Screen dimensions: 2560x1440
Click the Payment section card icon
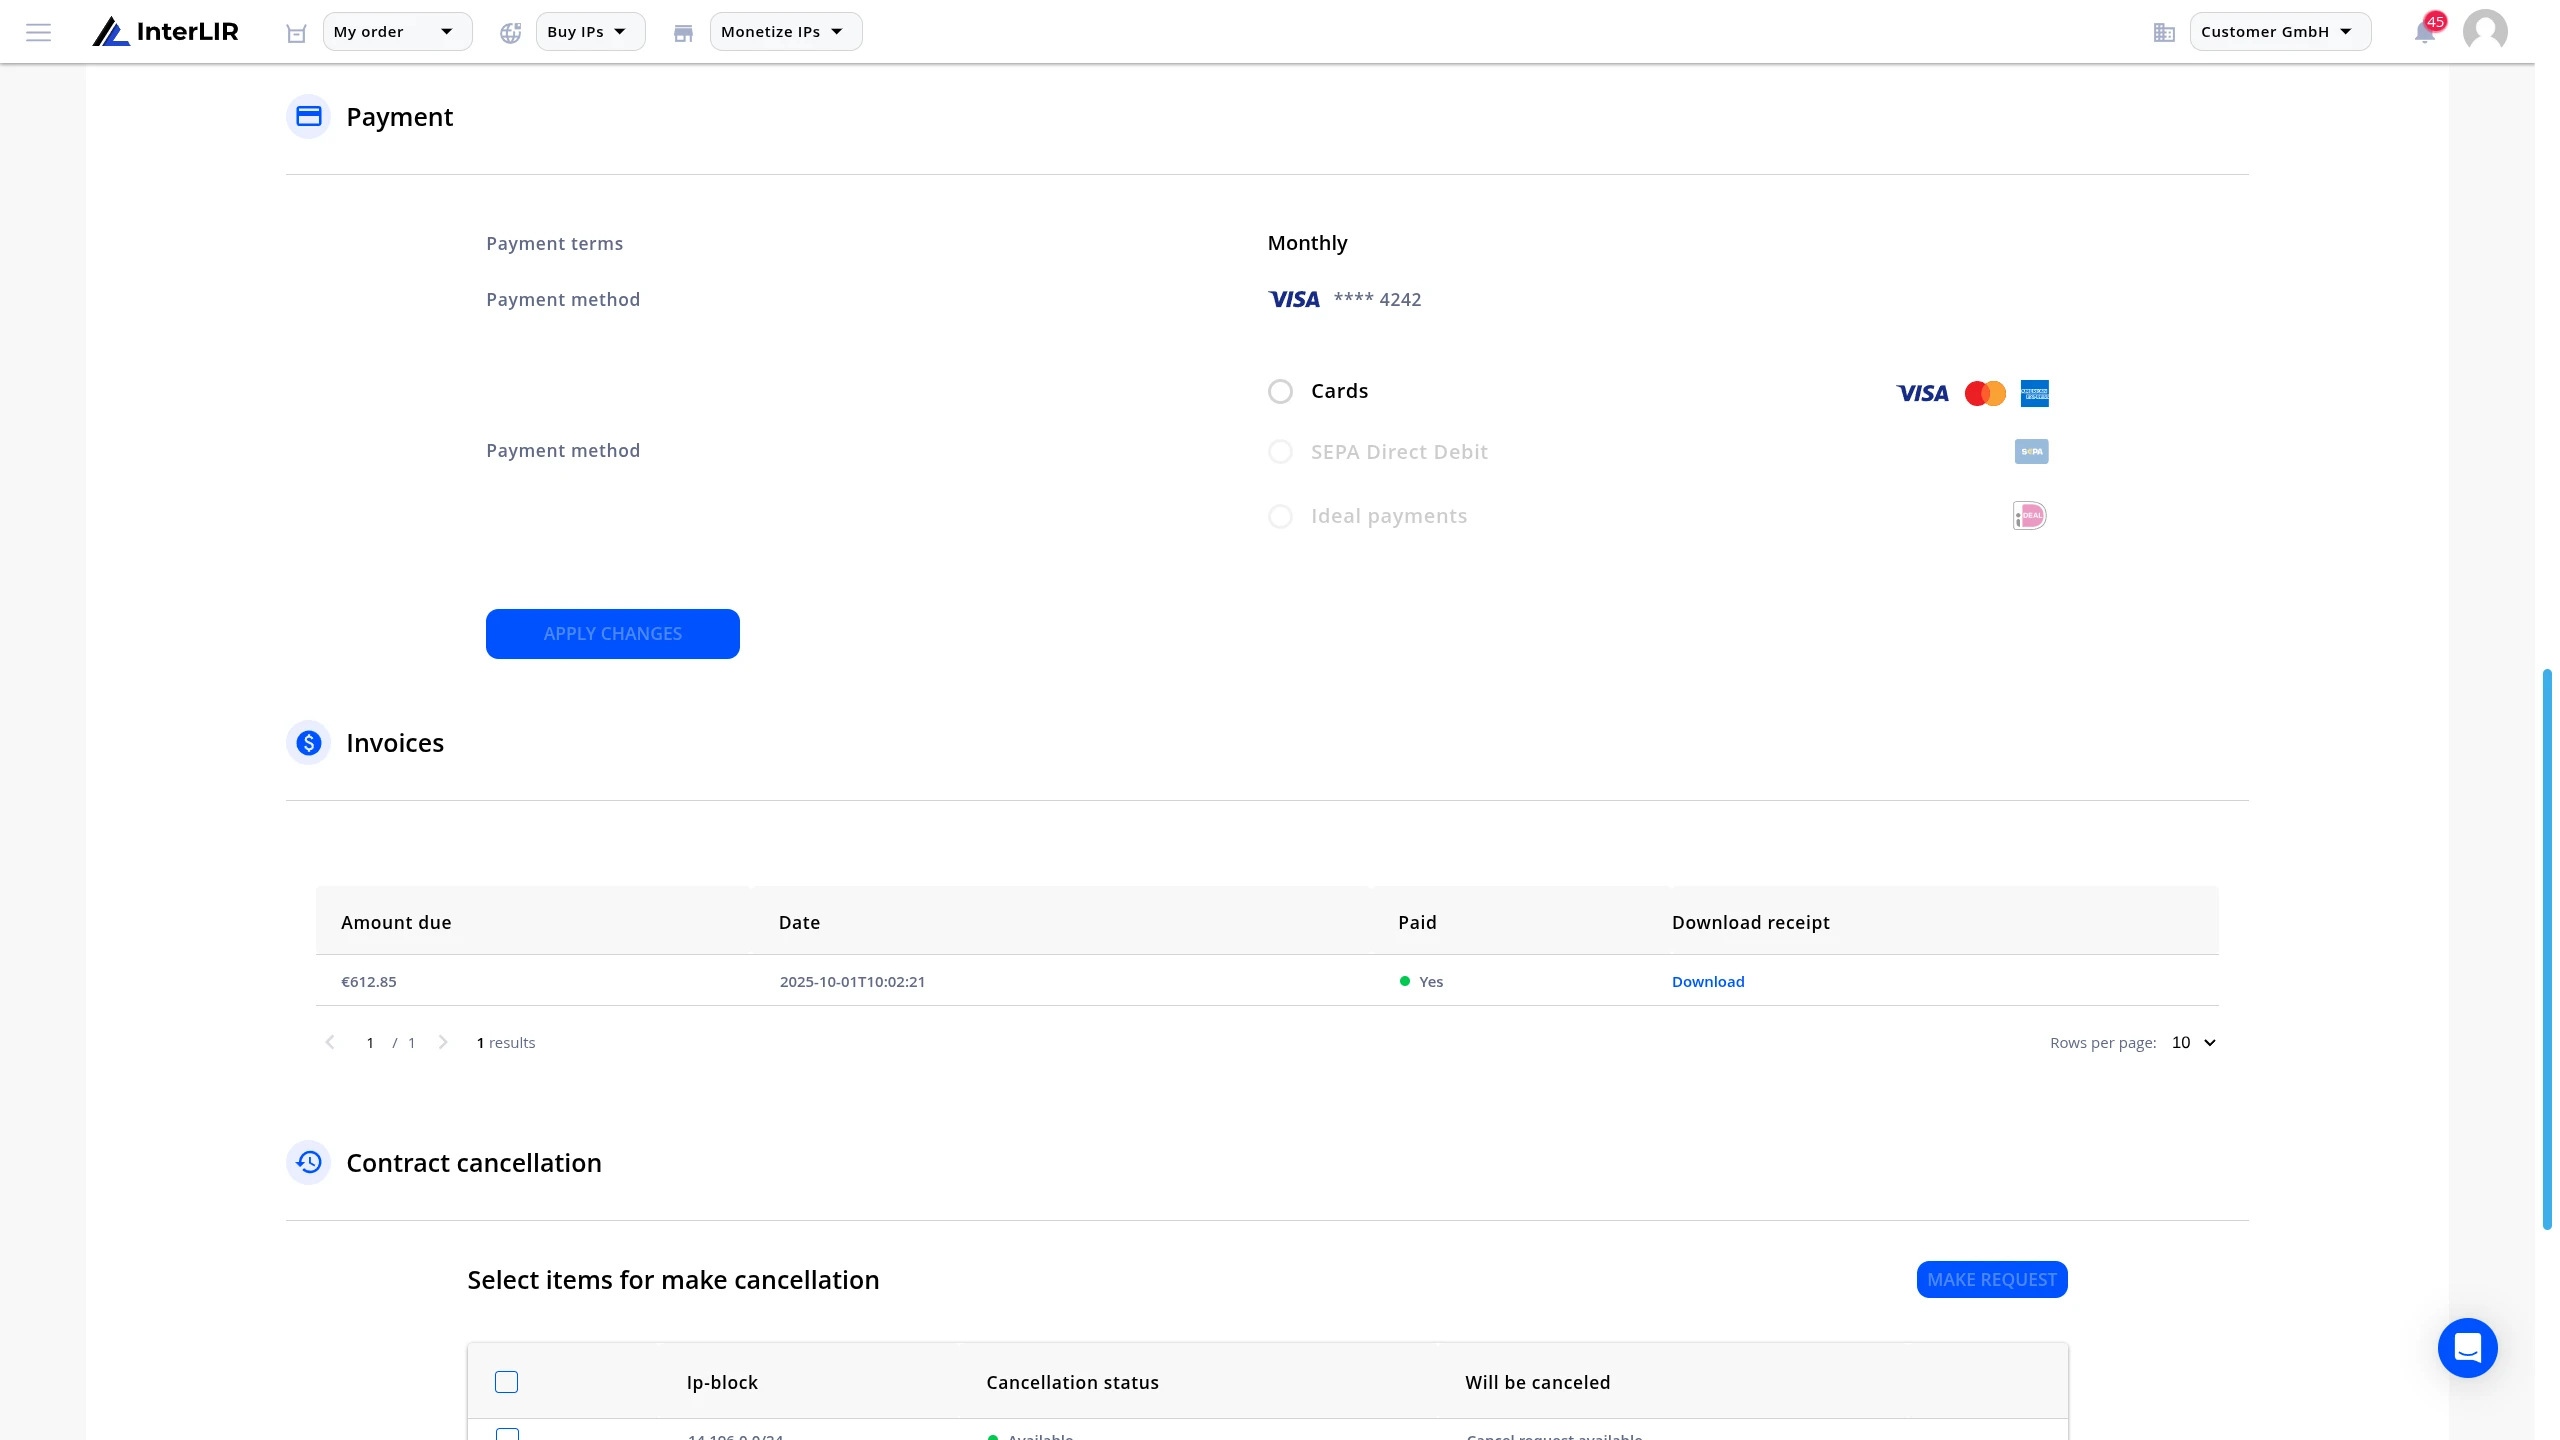[309, 117]
